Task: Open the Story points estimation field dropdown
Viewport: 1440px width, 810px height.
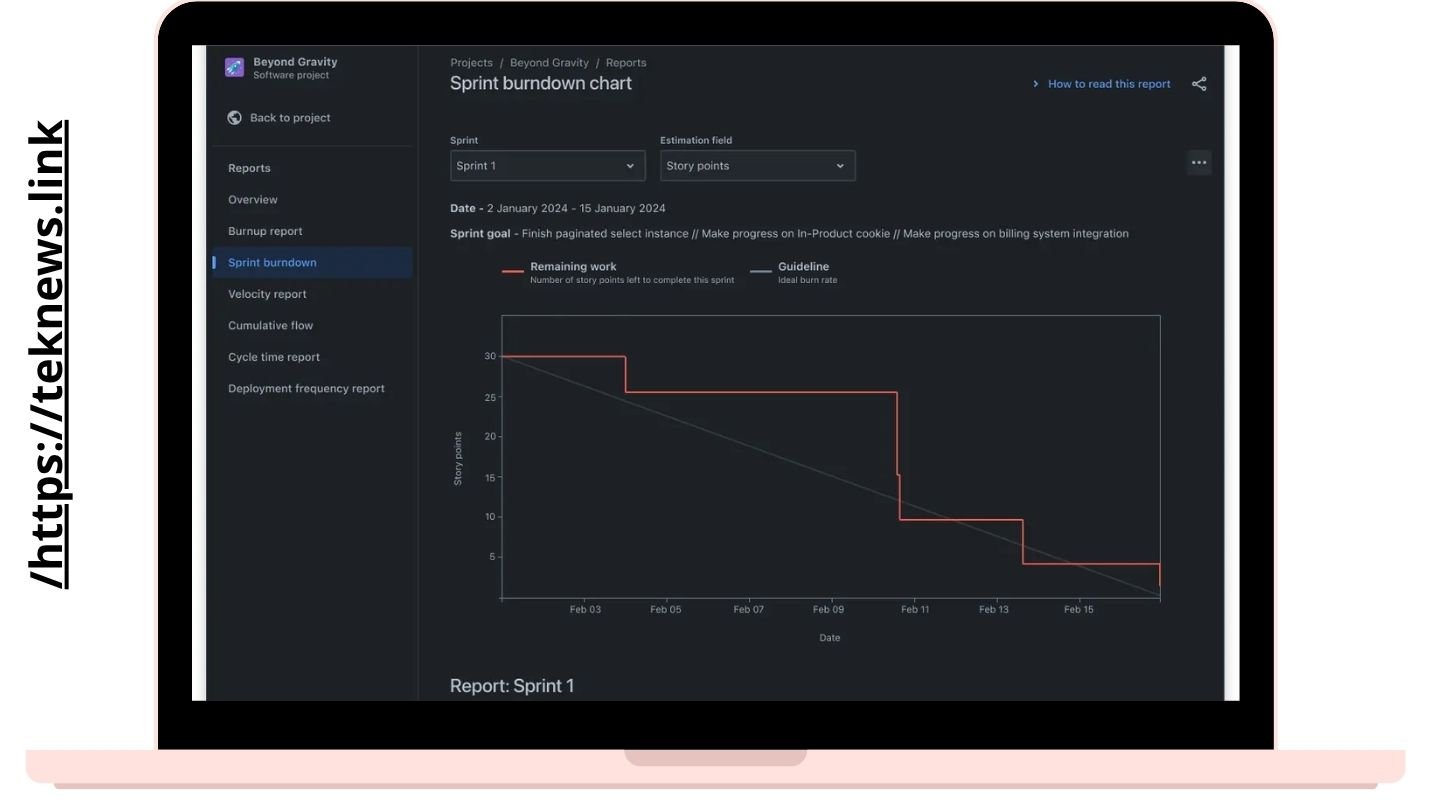Action: (x=758, y=166)
